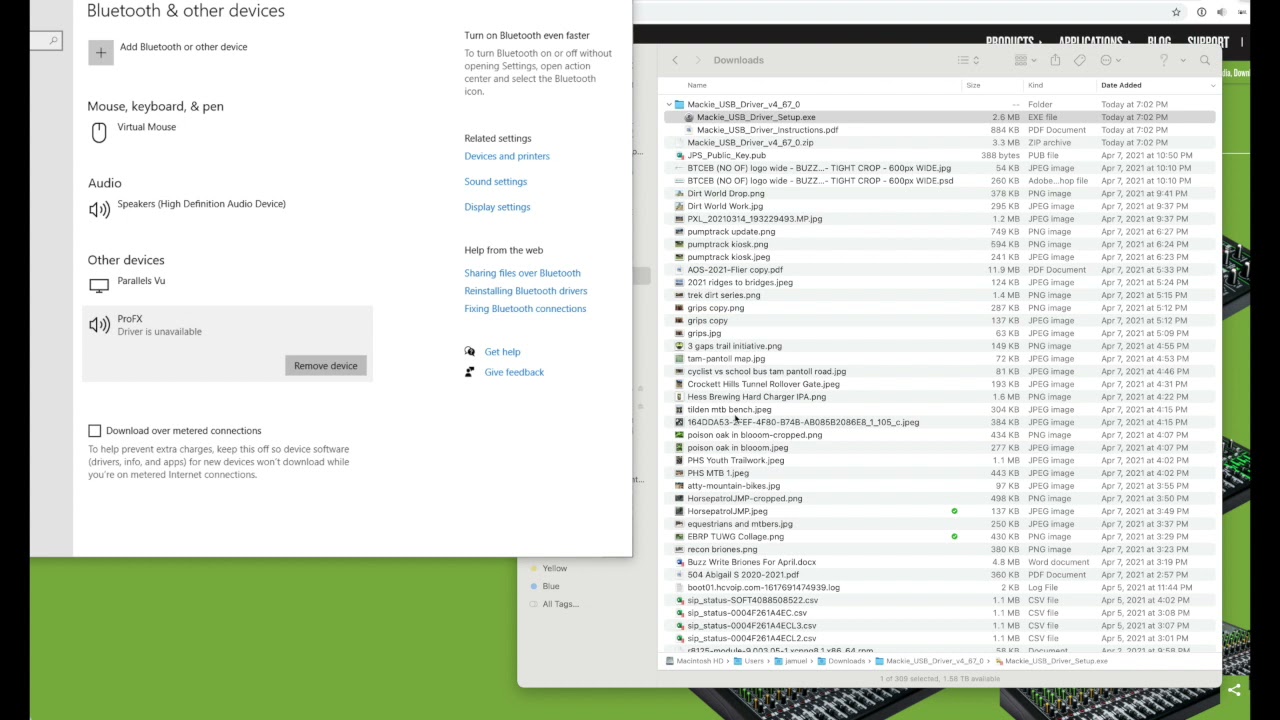This screenshot has height=720, width=1280.
Task: Click the green share icon on webpage
Action: (x=1234, y=690)
